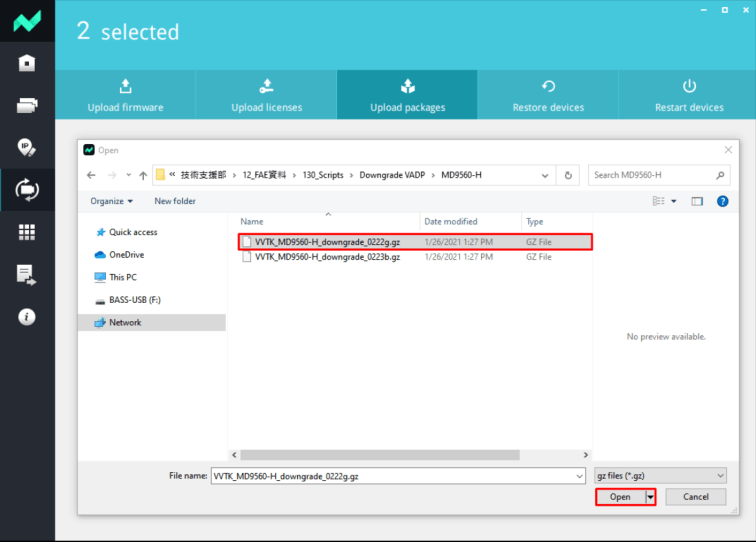The width and height of the screenshot is (756, 542).
Task: Select VVTK_MD9560-H_downgrade_0223b.gz file
Action: coord(327,257)
